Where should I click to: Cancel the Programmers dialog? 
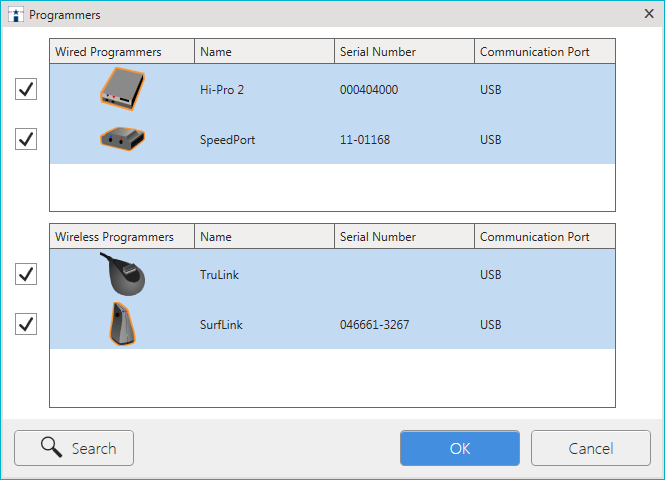tap(591, 448)
